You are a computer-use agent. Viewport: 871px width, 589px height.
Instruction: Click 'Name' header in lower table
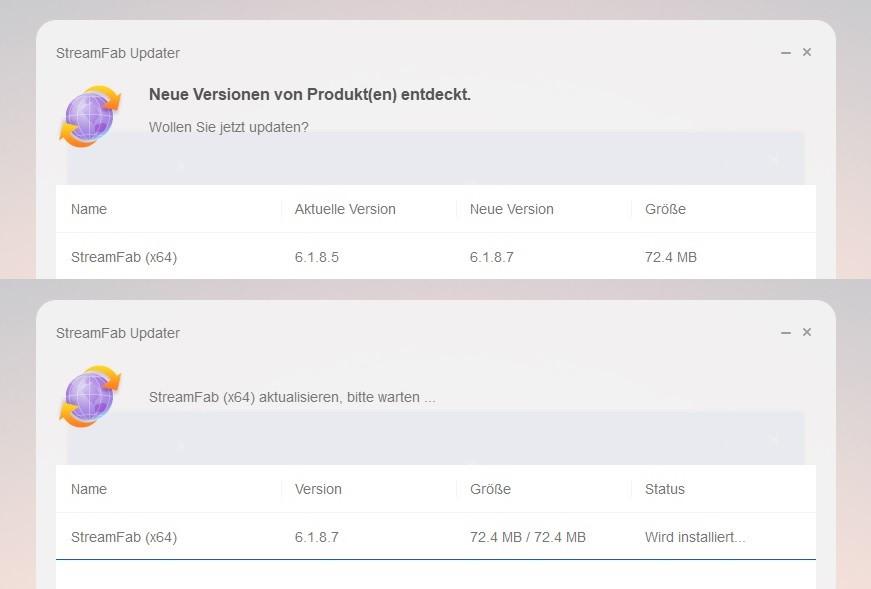89,490
